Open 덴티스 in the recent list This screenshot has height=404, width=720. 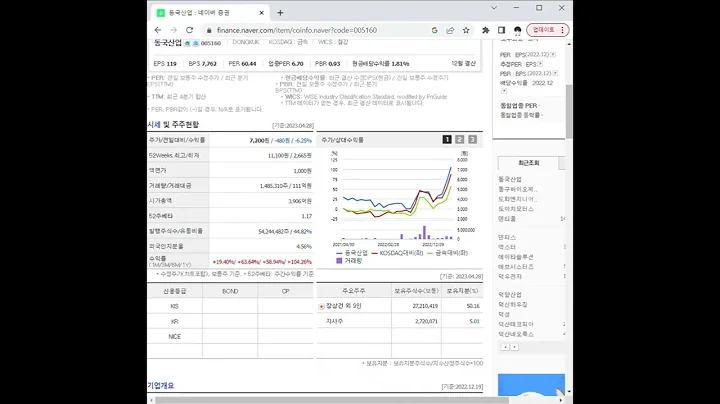tap(507, 237)
